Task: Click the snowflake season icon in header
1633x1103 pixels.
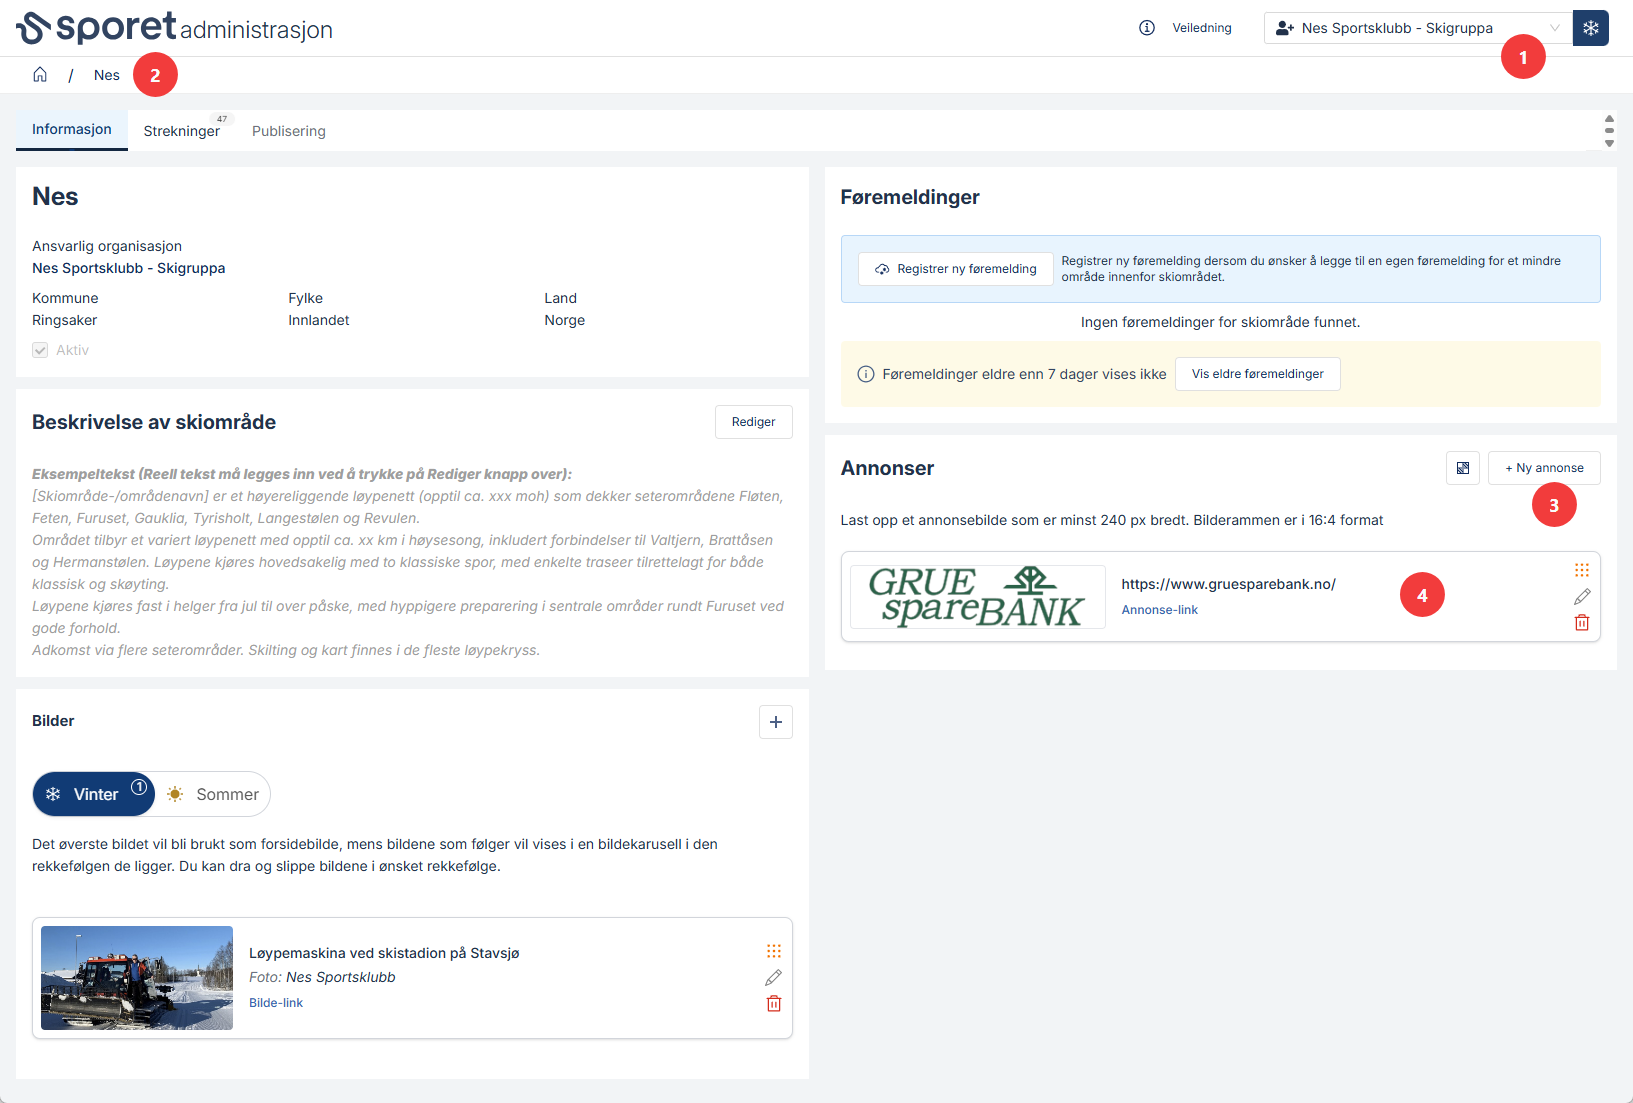Action: click(1590, 28)
